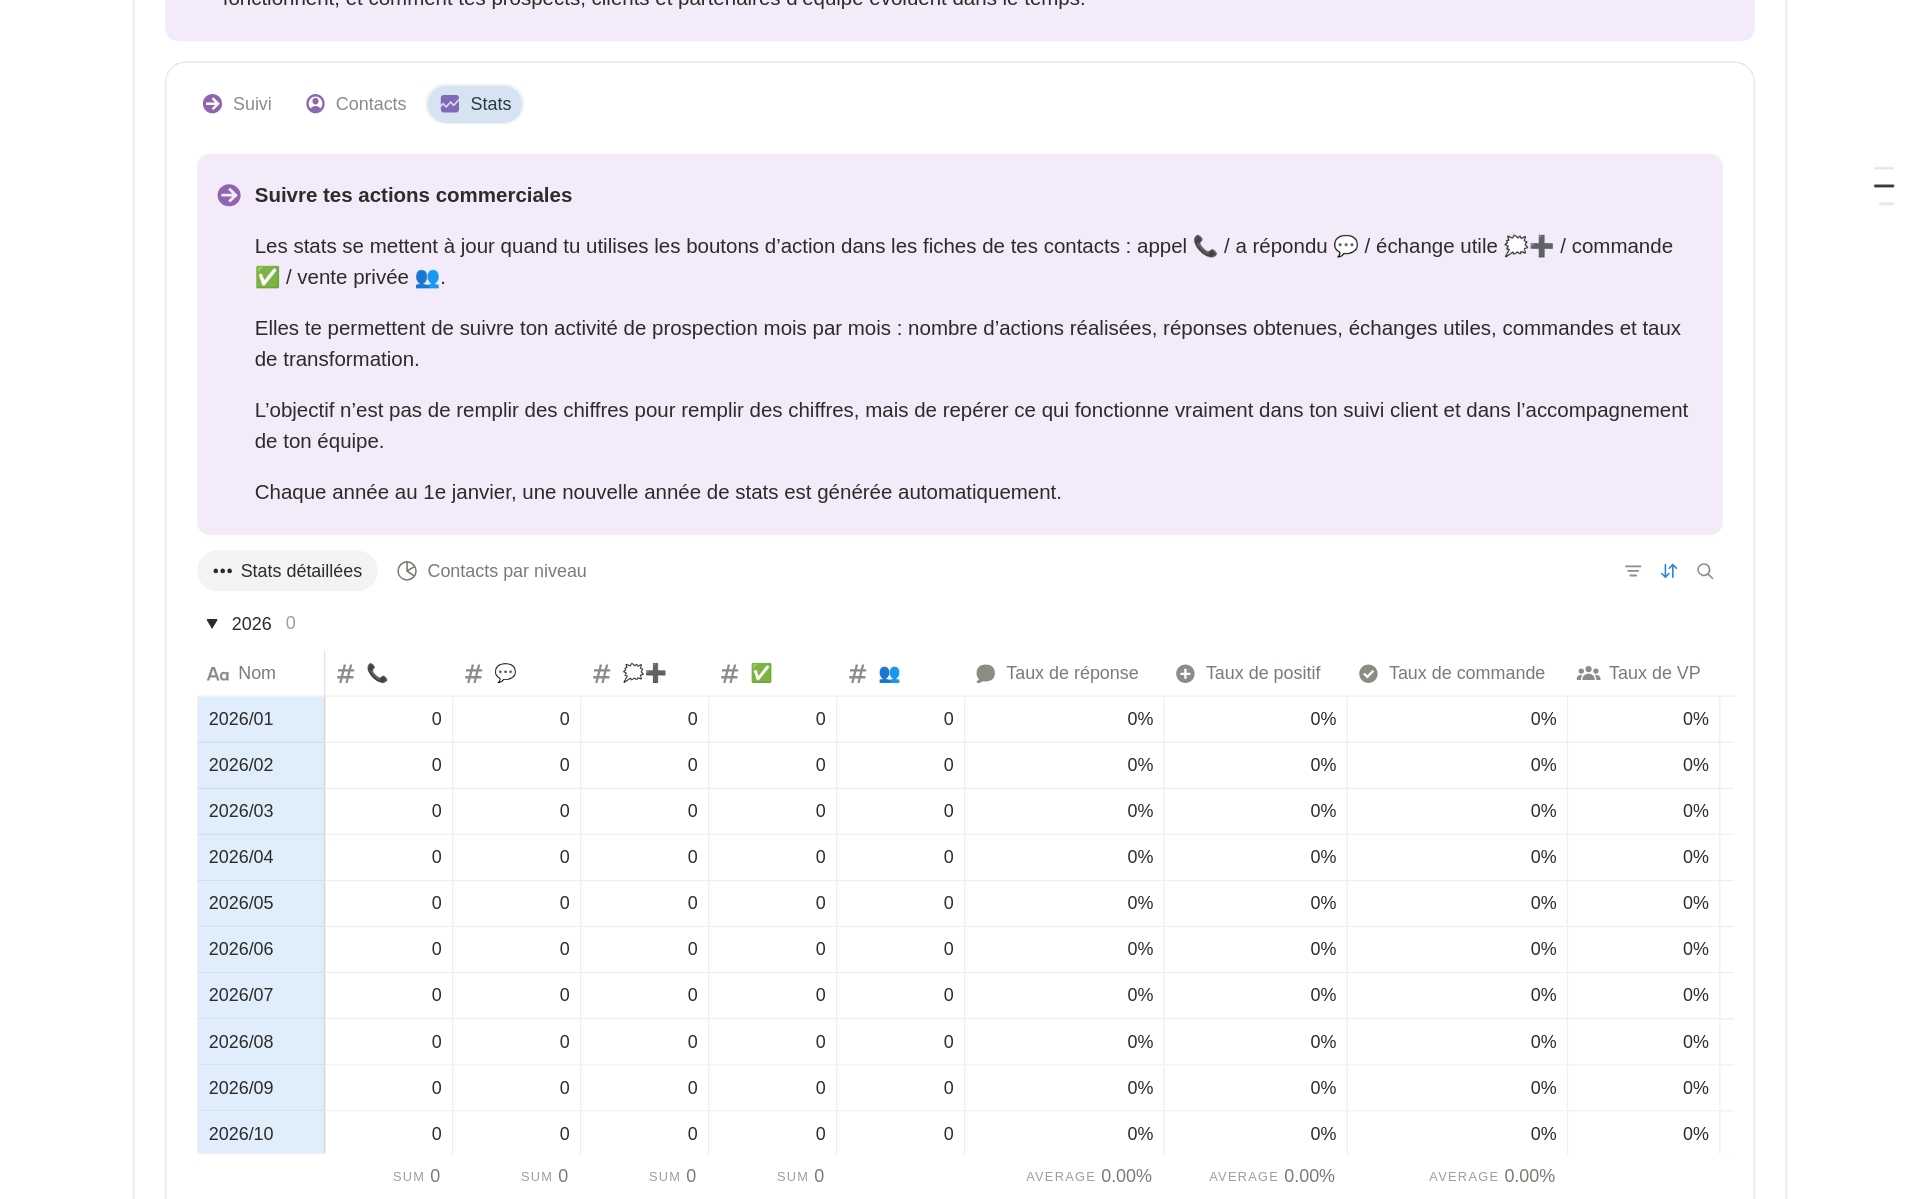This screenshot has height=1199, width=1920.
Task: Click the page outline marker at right edge
Action: click(x=1884, y=186)
